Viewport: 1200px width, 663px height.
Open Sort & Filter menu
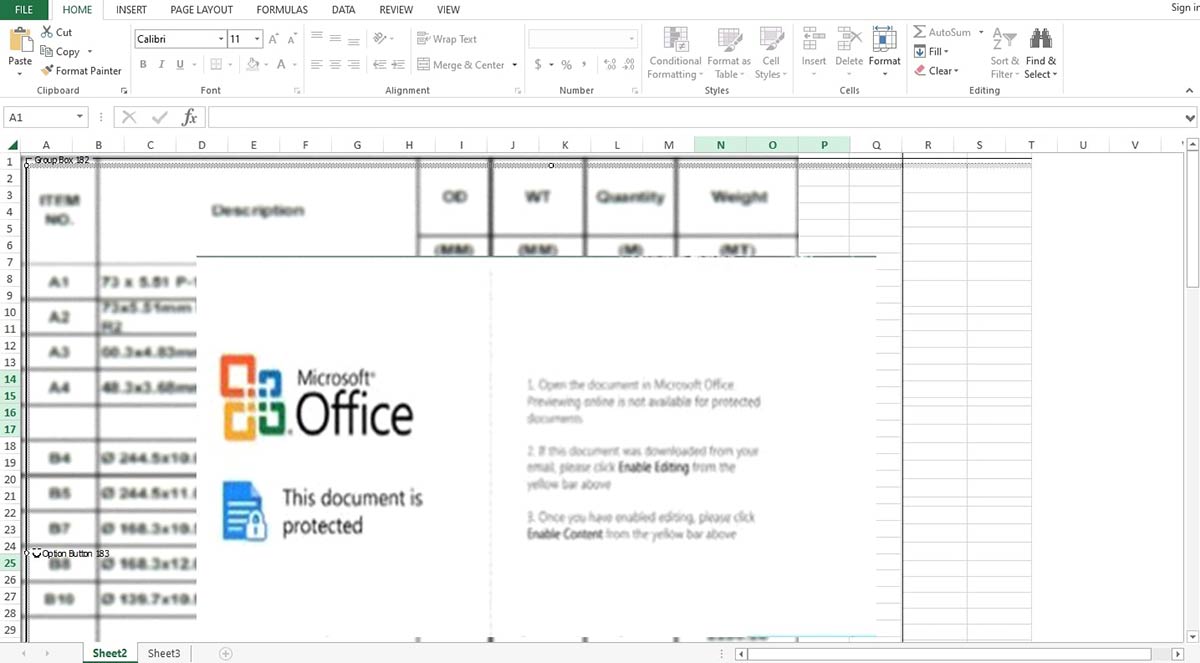[x=1004, y=53]
